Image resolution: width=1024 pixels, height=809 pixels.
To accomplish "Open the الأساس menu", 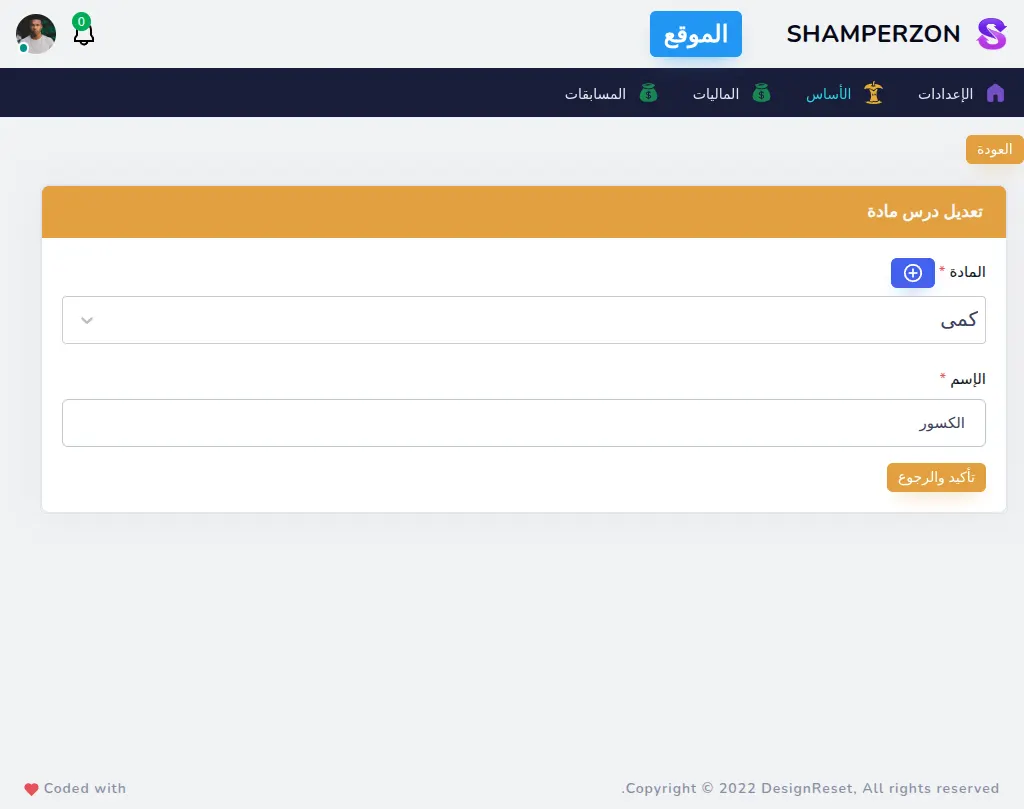I will click(x=829, y=94).
